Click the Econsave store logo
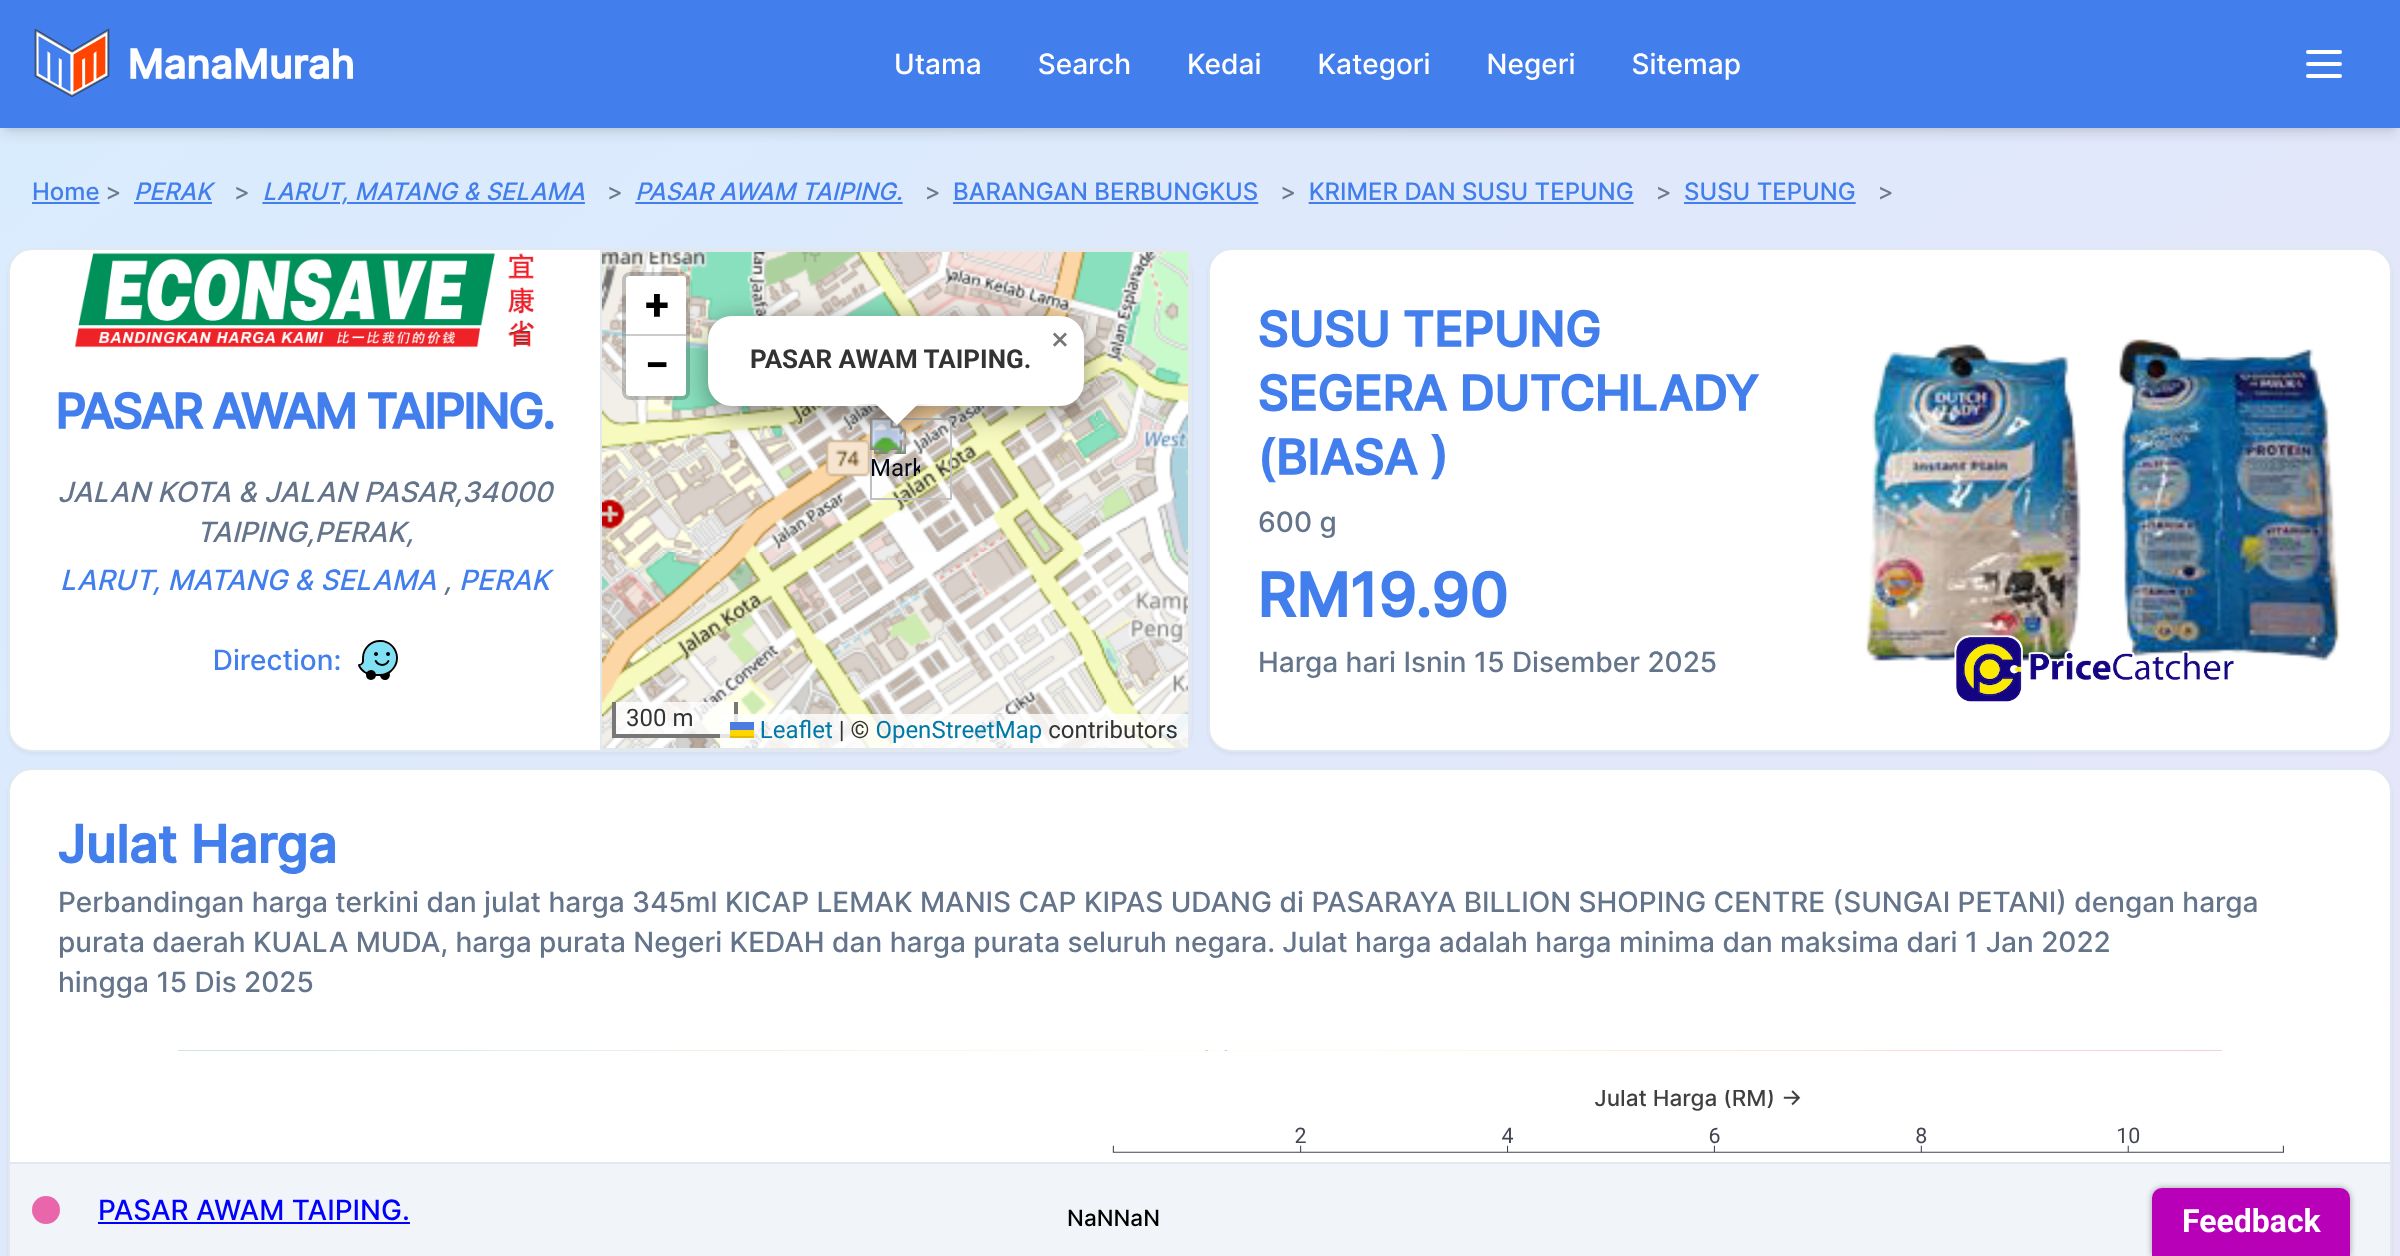Screen dimensions: 2400x1256 pos(305,300)
